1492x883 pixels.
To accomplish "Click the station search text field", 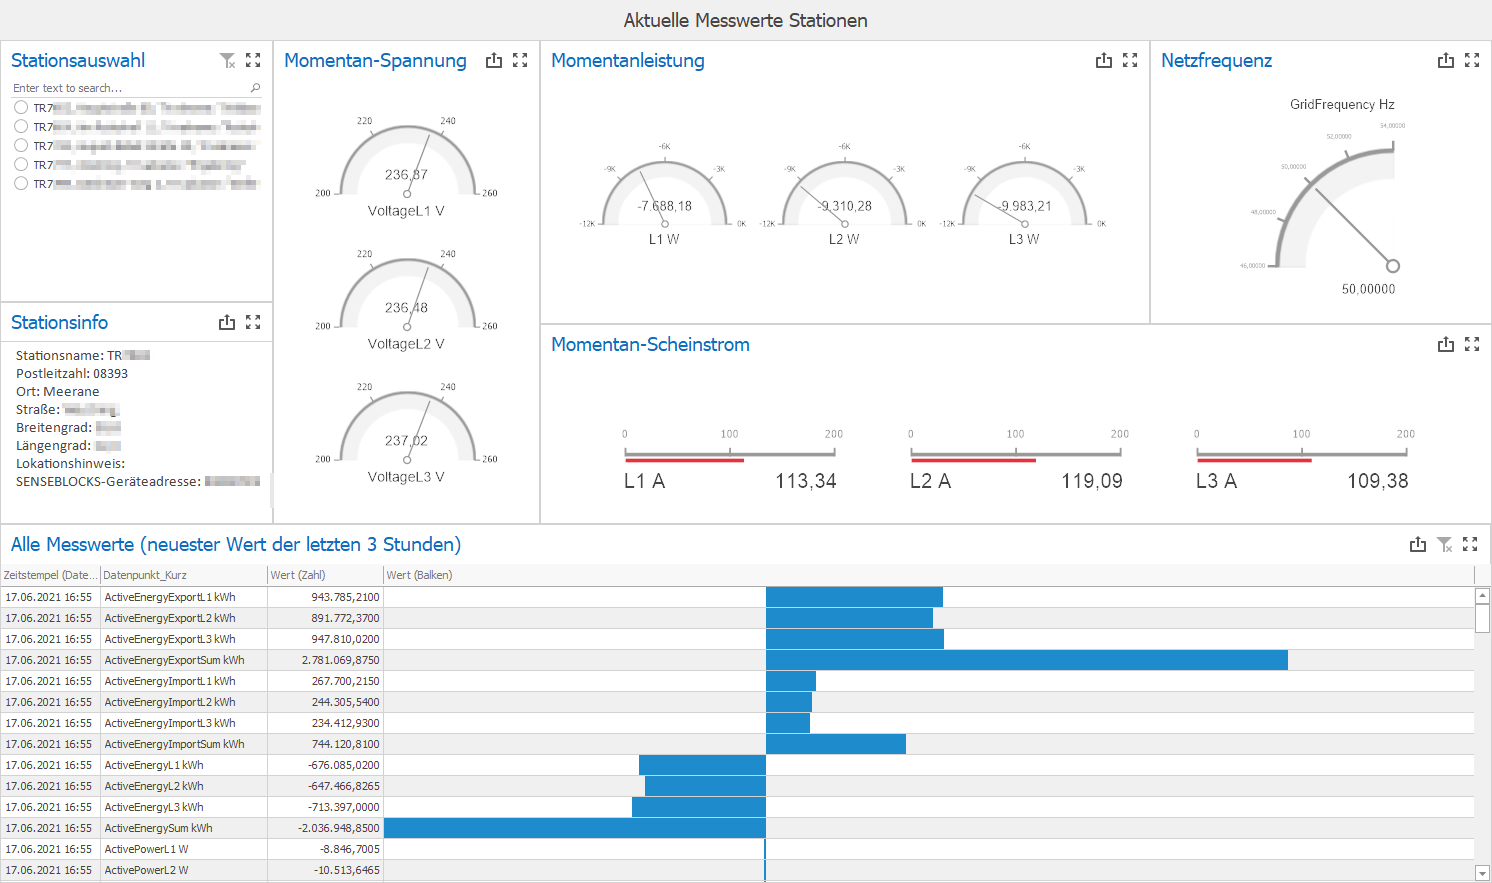I will click(x=130, y=88).
